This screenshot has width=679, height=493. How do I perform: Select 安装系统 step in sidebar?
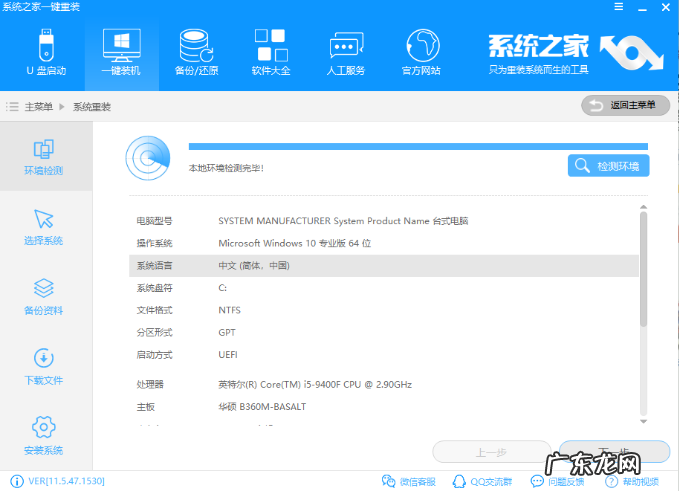pos(44,437)
